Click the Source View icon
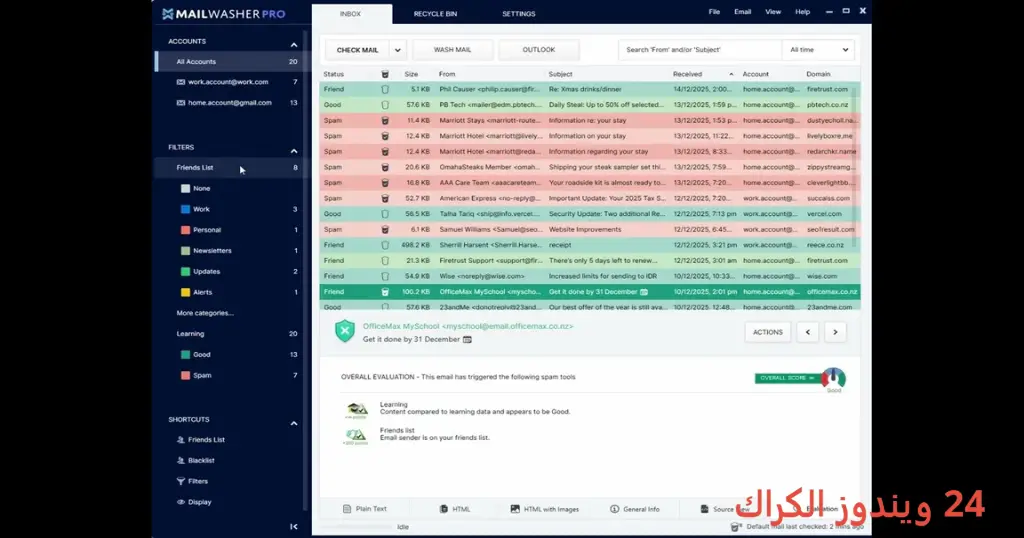The height and width of the screenshot is (538, 1024). pos(704,509)
